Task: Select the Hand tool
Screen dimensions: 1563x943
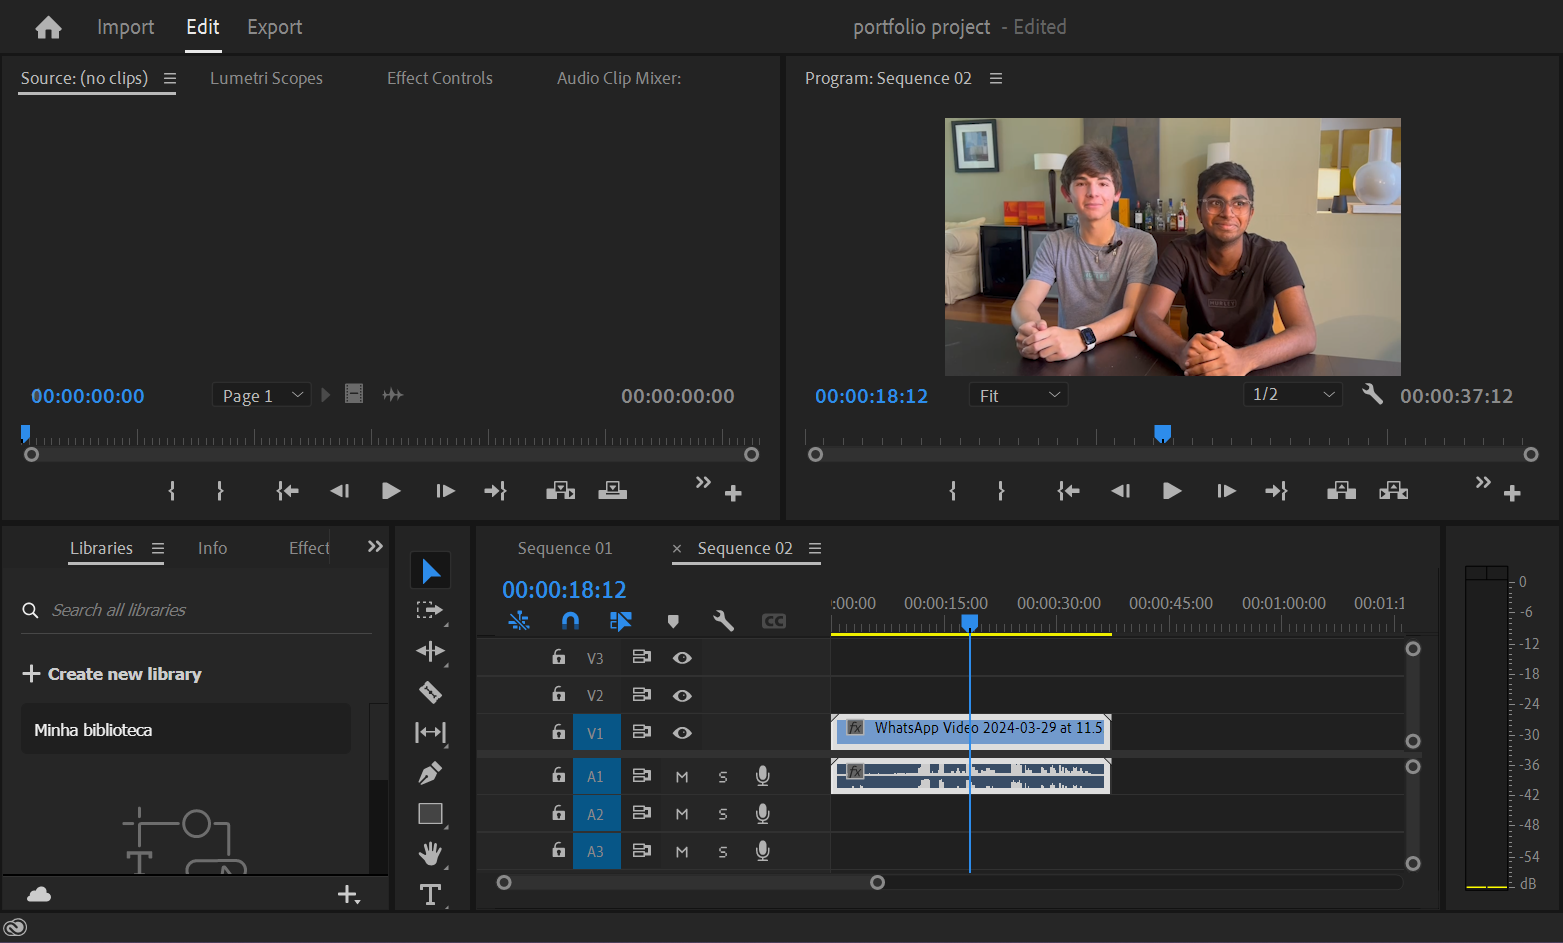Action: (x=430, y=854)
